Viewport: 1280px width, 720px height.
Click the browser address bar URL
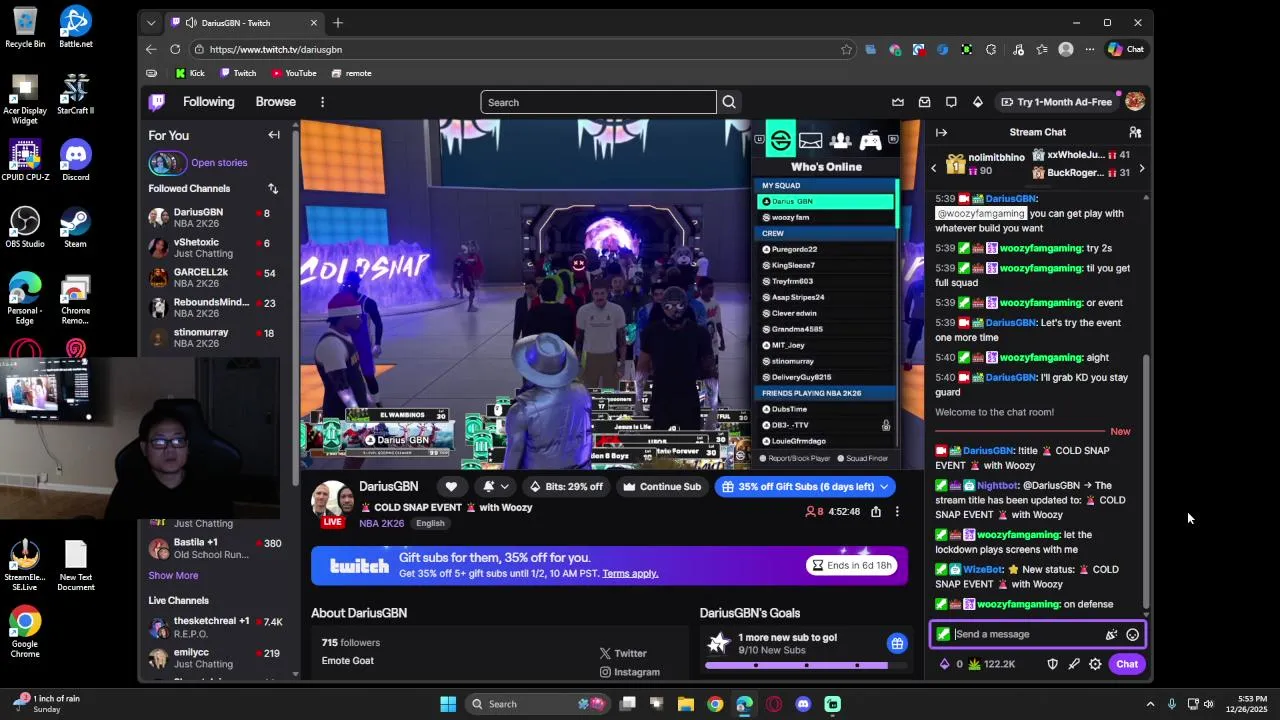click(x=276, y=49)
